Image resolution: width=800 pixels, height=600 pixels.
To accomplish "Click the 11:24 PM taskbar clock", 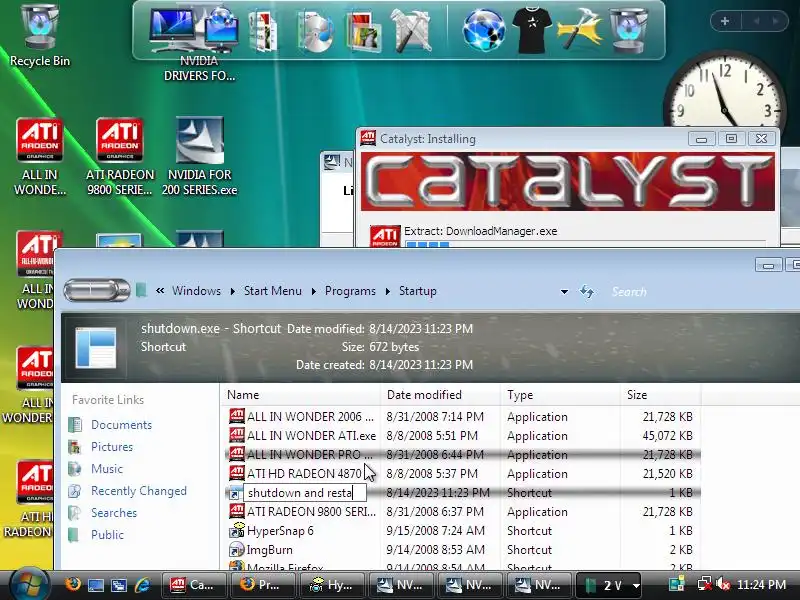I will pos(762,585).
